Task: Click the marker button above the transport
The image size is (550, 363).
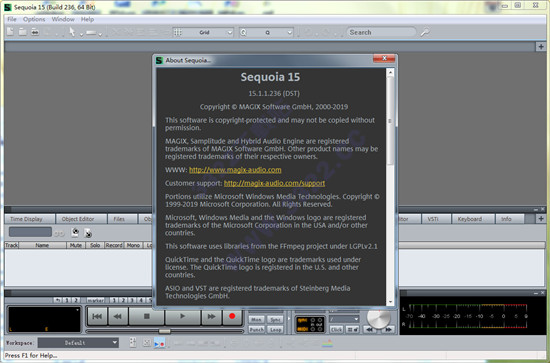Action: pos(95,300)
